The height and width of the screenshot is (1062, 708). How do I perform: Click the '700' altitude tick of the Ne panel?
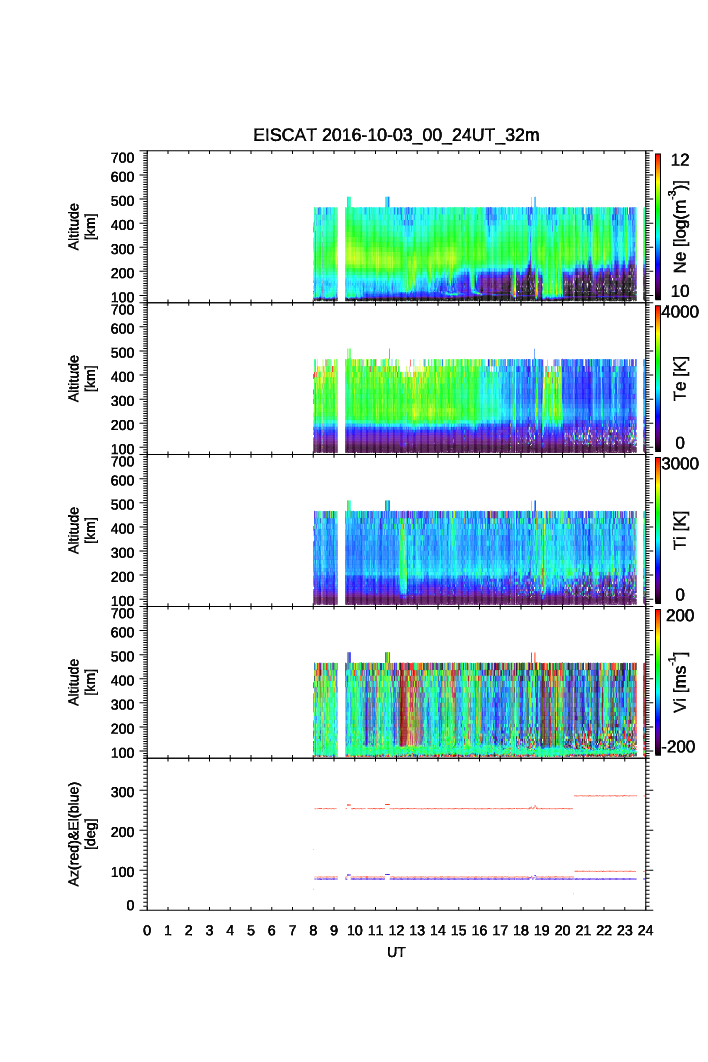point(123,158)
